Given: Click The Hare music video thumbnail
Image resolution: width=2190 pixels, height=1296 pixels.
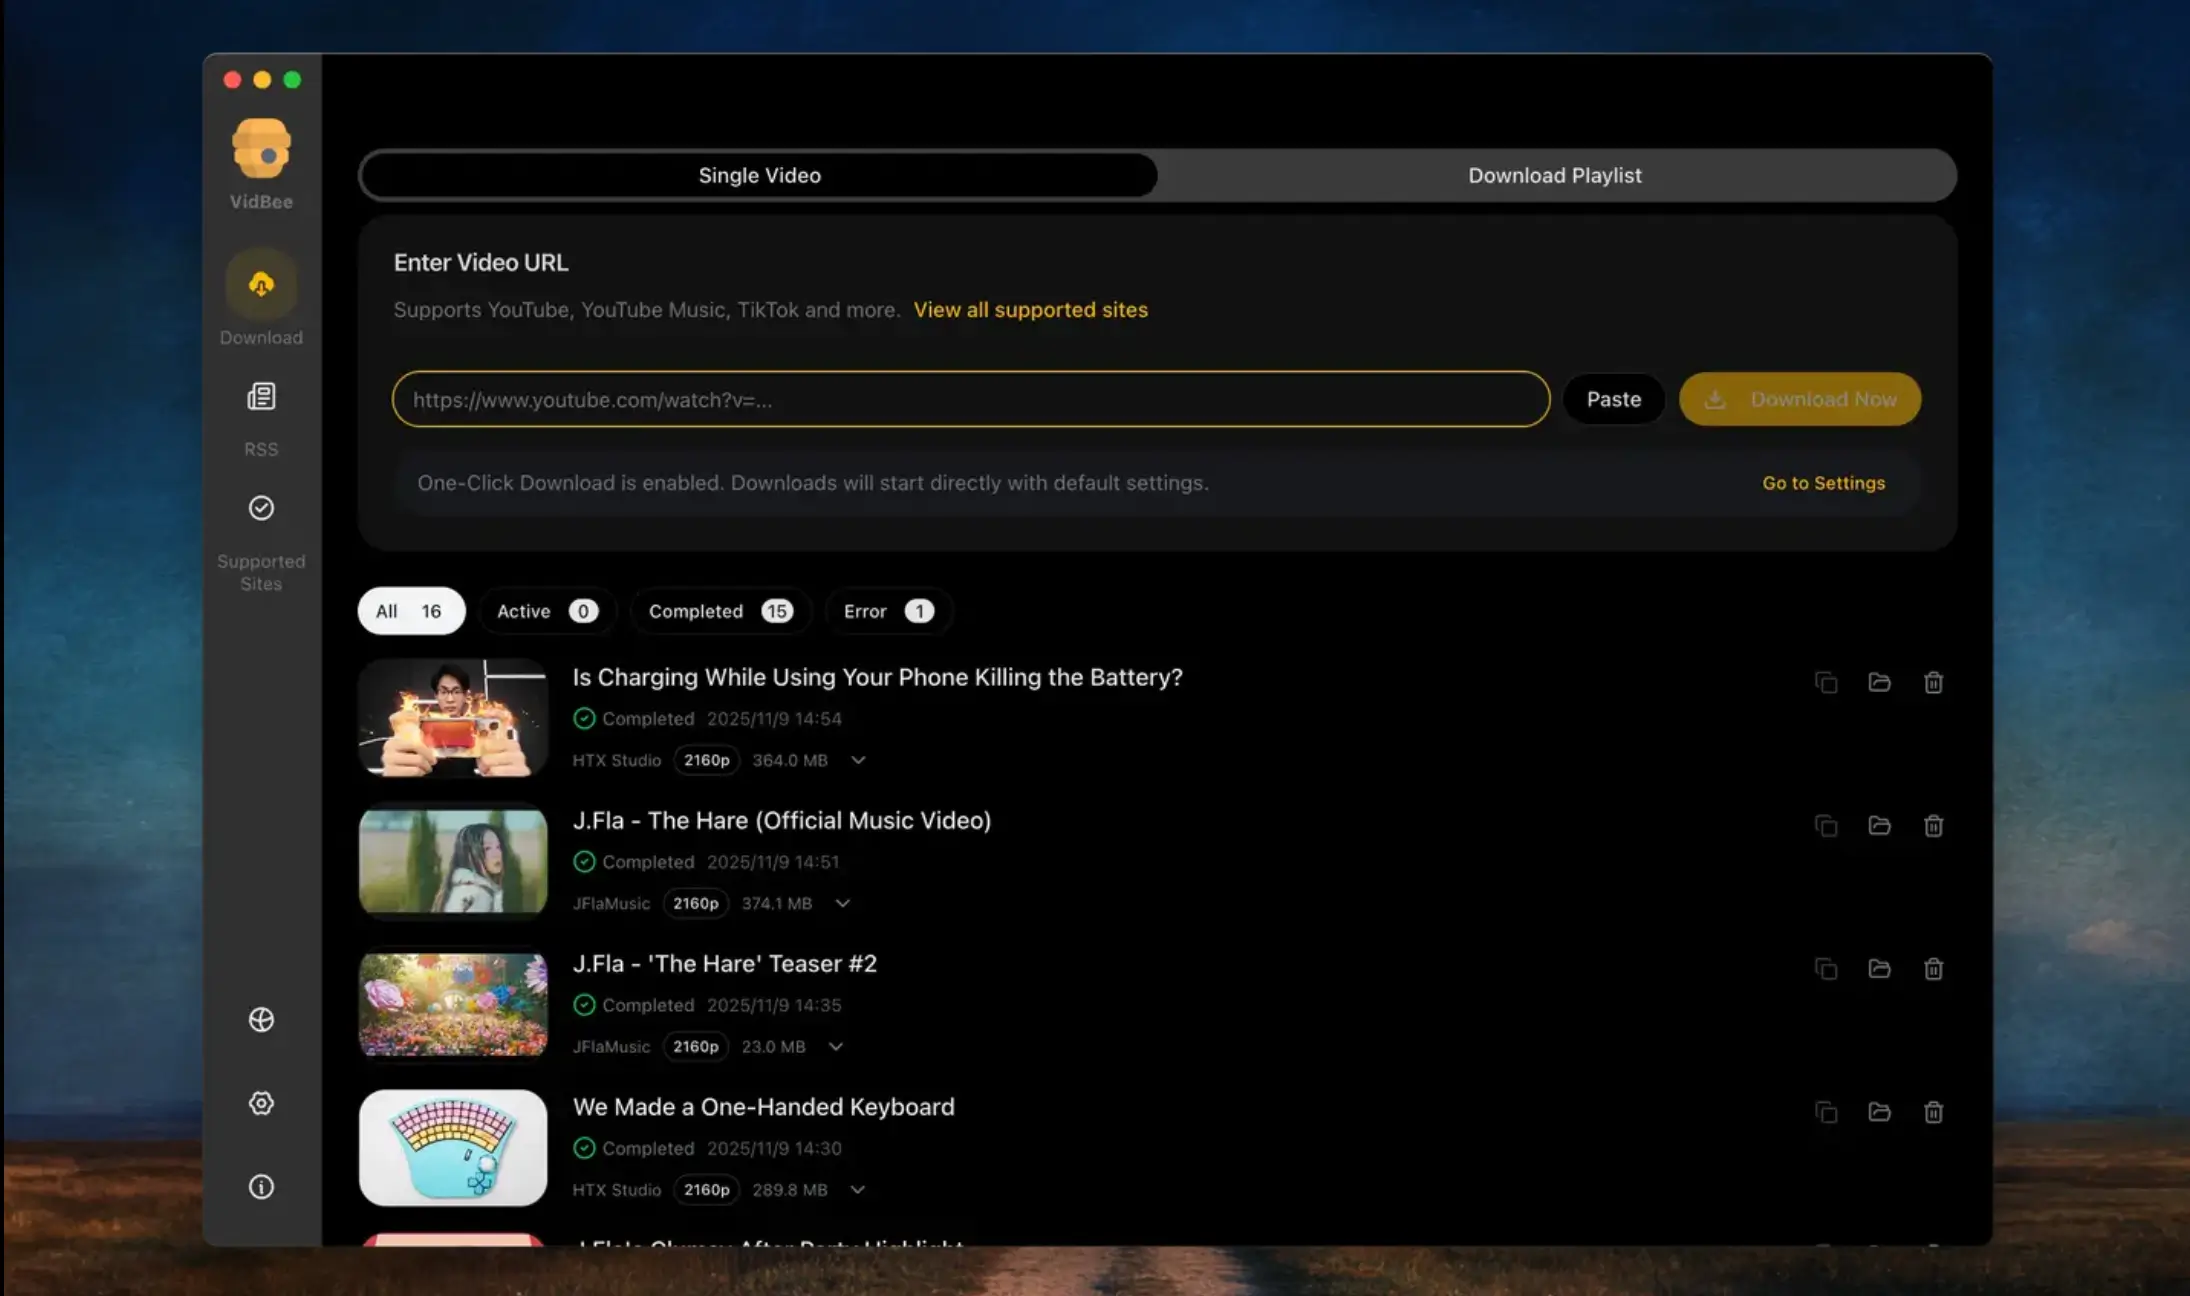Looking at the screenshot, I should (x=453, y=861).
